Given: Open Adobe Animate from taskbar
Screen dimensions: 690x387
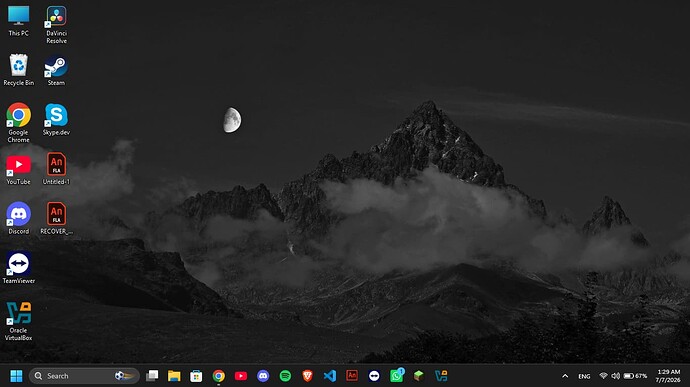Looking at the screenshot, I should tap(352, 376).
